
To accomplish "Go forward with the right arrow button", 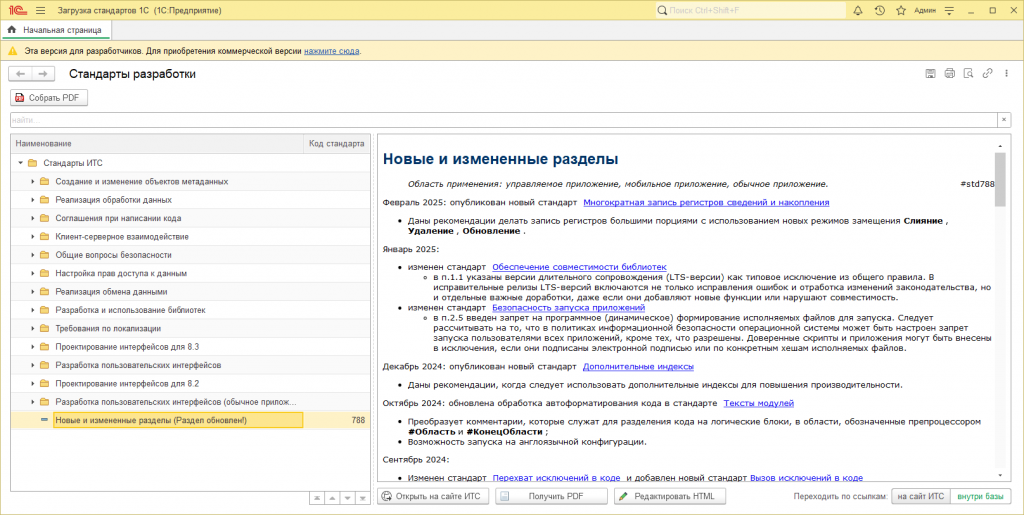I will (43, 74).
